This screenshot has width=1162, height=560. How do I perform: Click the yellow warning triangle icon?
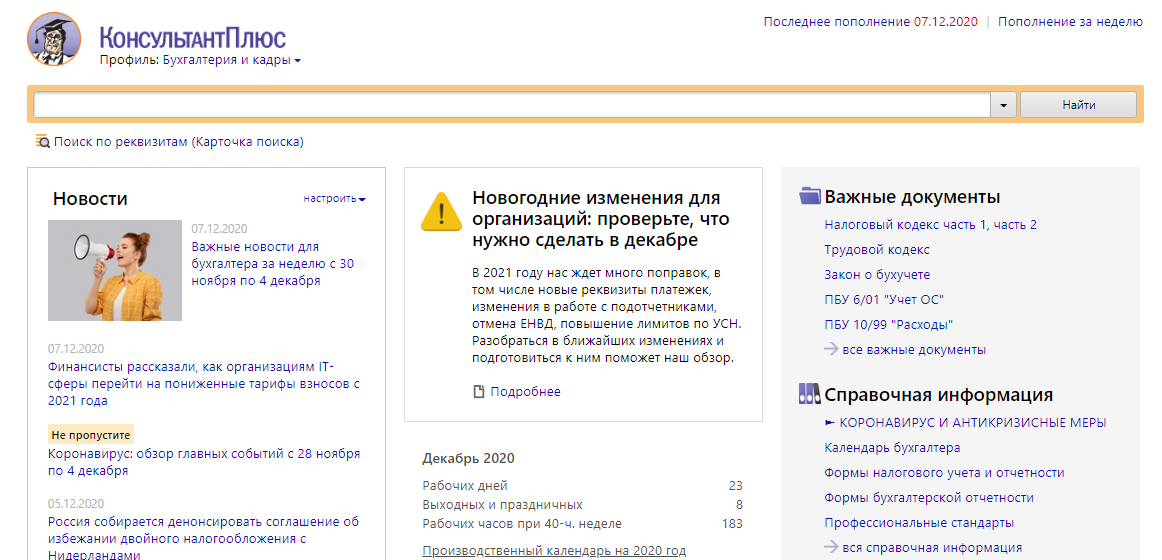tap(441, 211)
